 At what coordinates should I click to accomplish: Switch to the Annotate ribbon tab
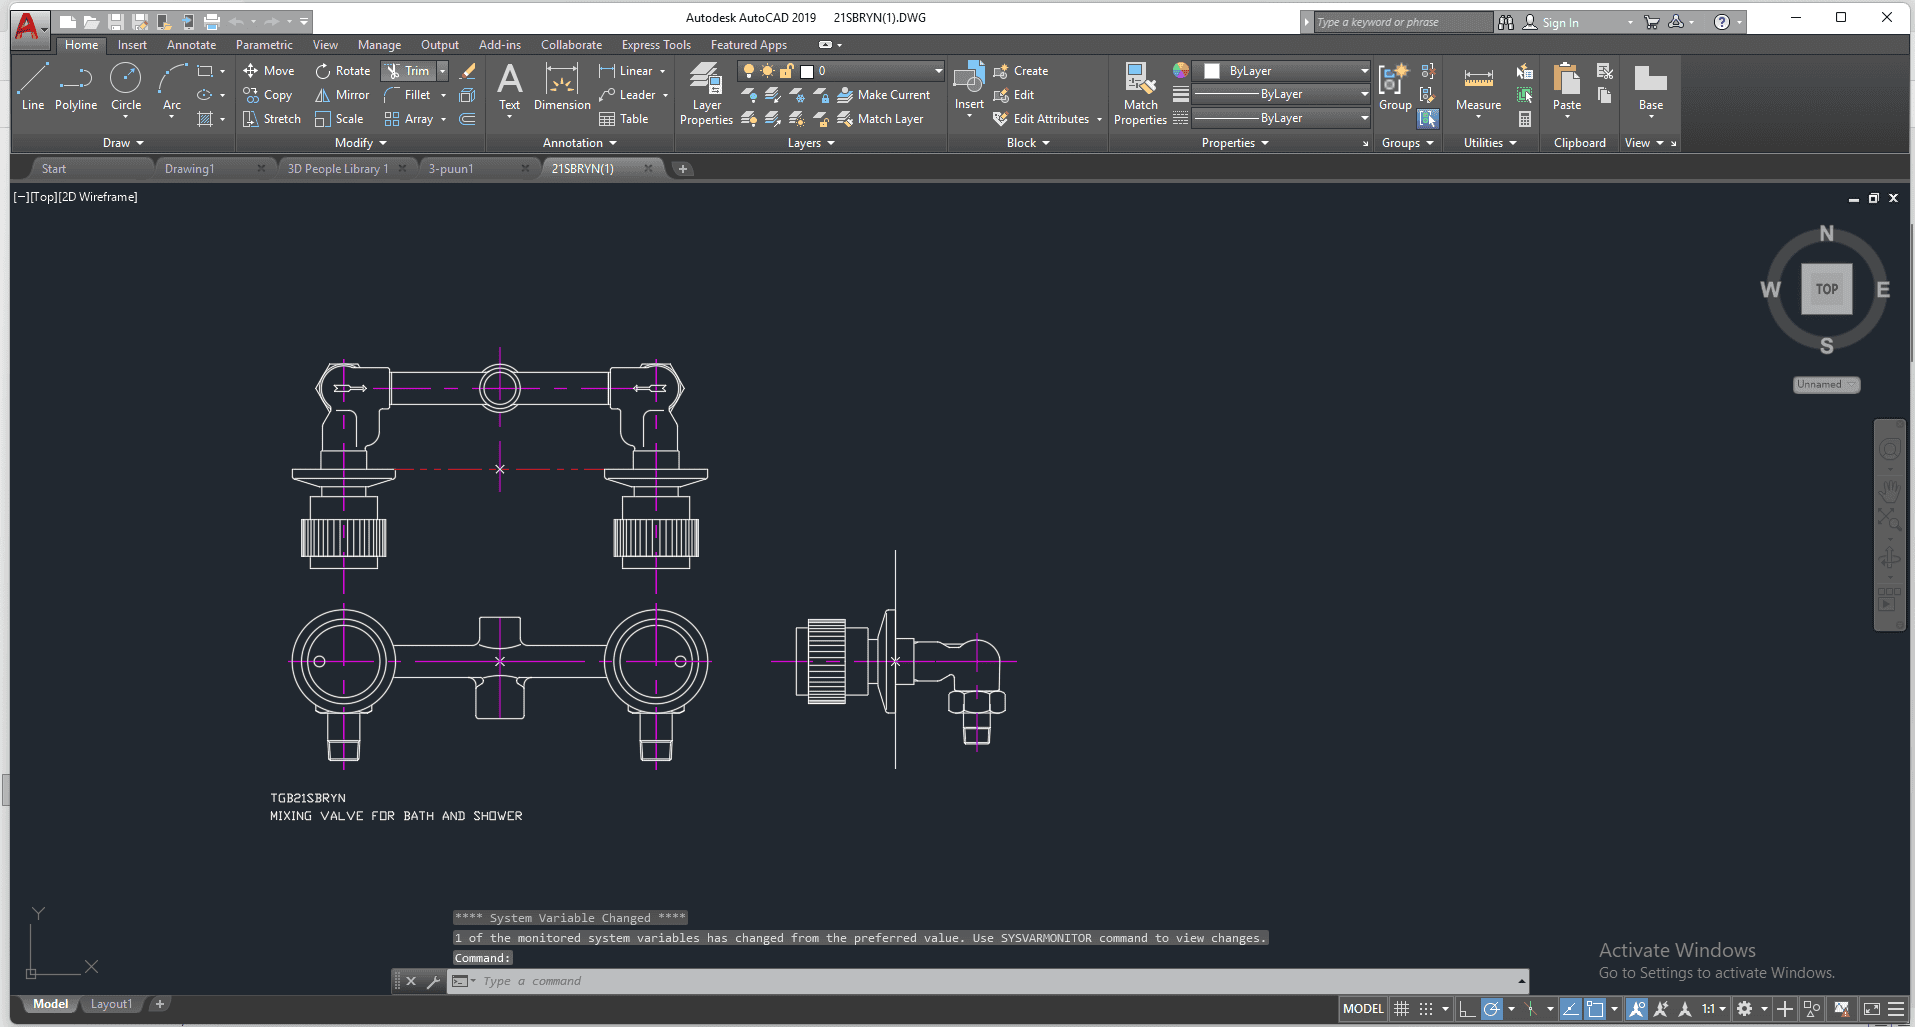click(x=191, y=45)
